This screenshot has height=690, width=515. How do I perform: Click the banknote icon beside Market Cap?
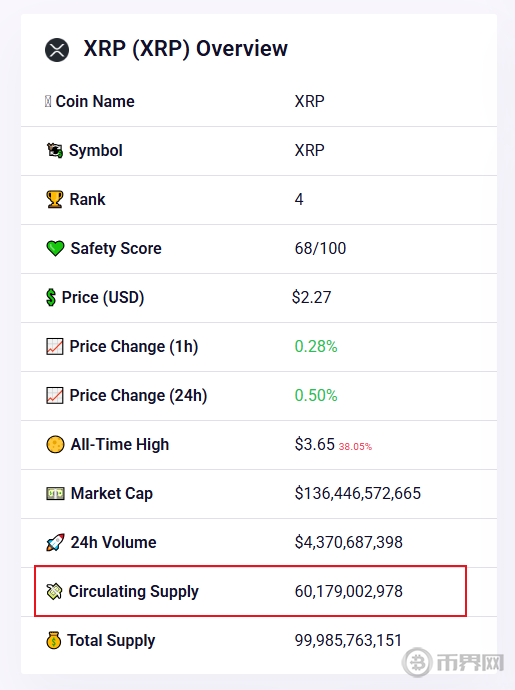(55, 494)
